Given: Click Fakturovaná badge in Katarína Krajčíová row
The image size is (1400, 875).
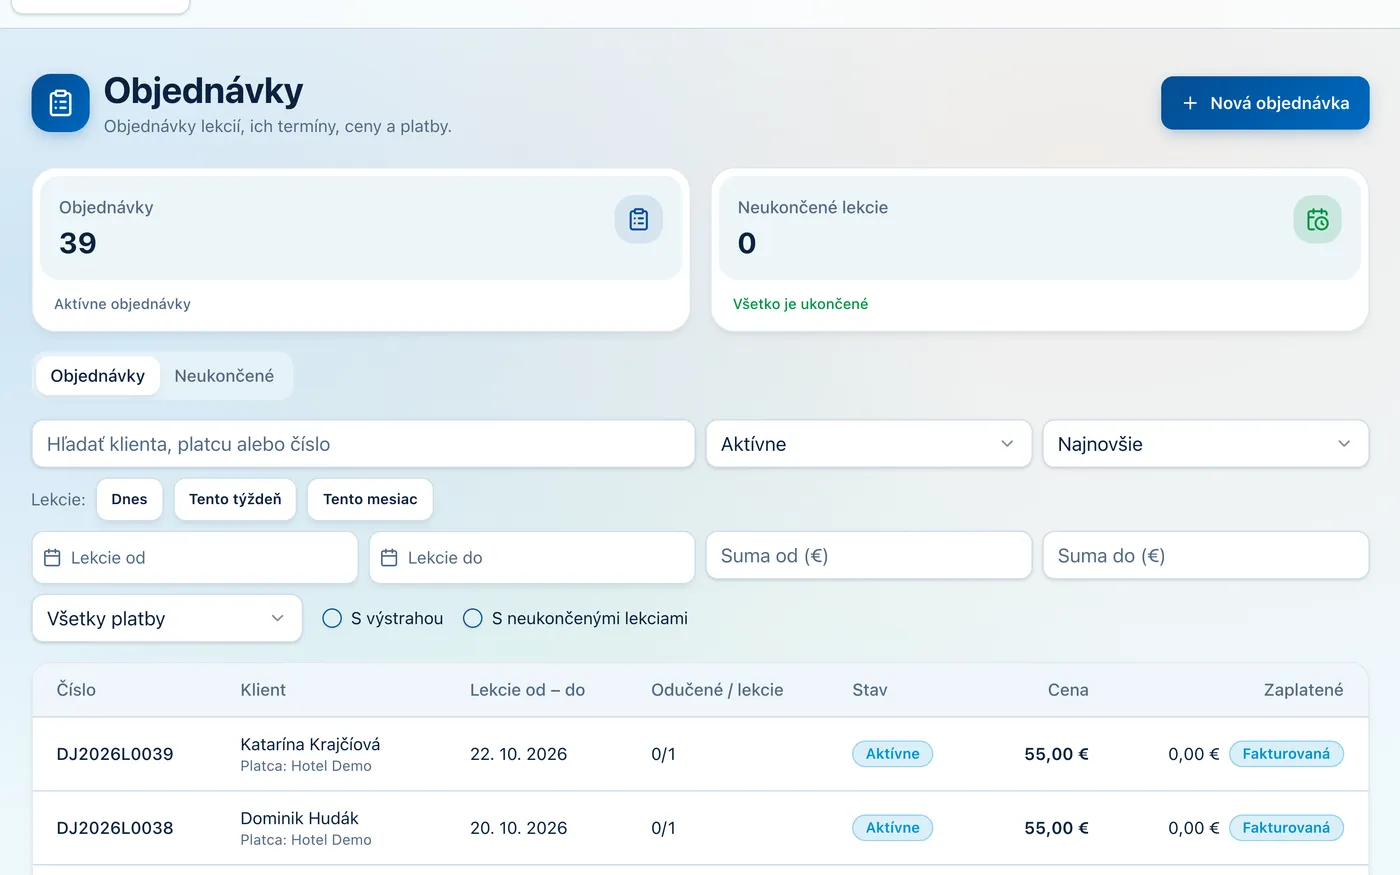Looking at the screenshot, I should (x=1286, y=754).
